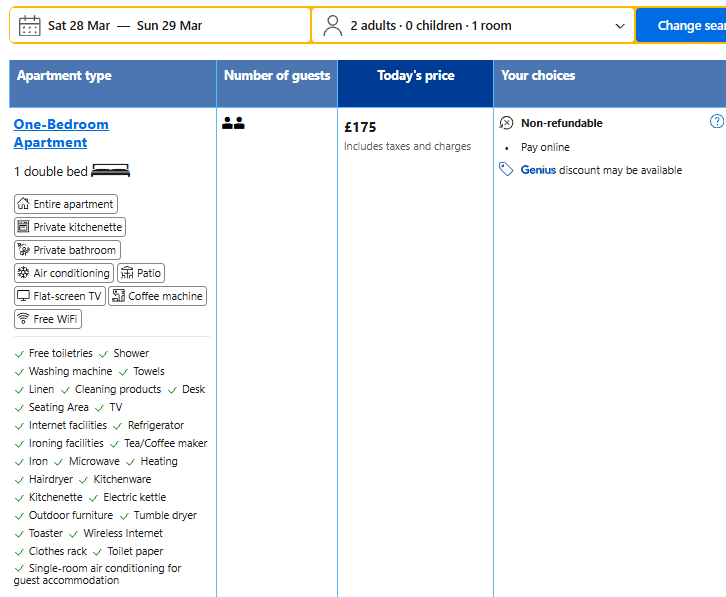Click the Change search button
This screenshot has height=597, width=726.
(x=681, y=25)
